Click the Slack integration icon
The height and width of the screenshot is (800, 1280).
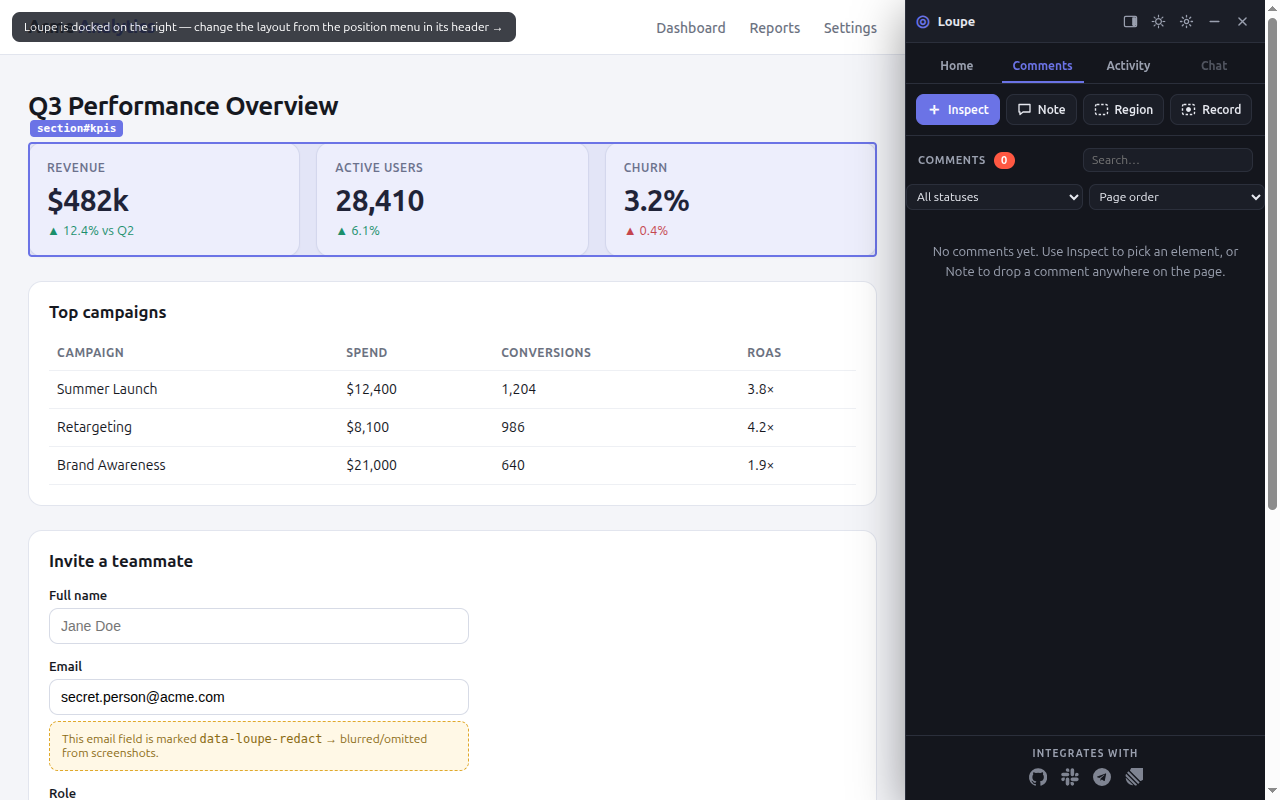tap(1070, 777)
